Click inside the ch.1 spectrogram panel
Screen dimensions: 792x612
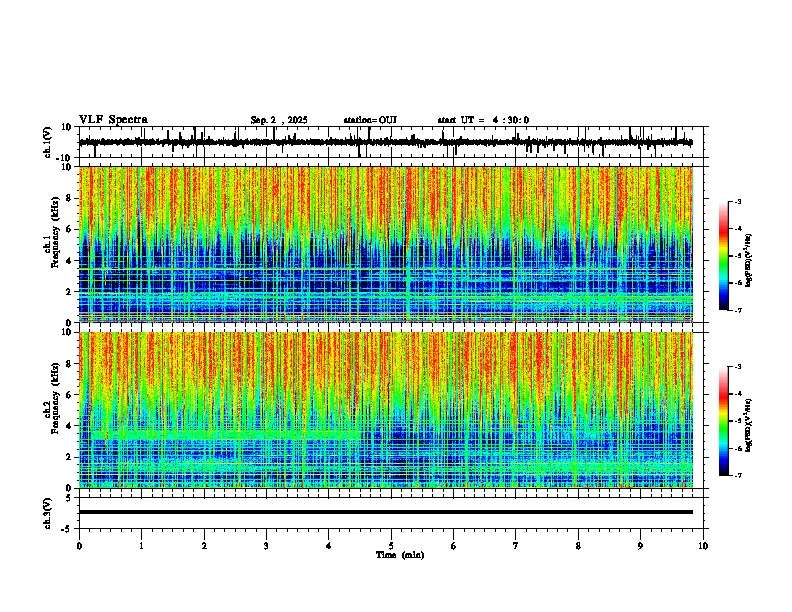(386, 244)
